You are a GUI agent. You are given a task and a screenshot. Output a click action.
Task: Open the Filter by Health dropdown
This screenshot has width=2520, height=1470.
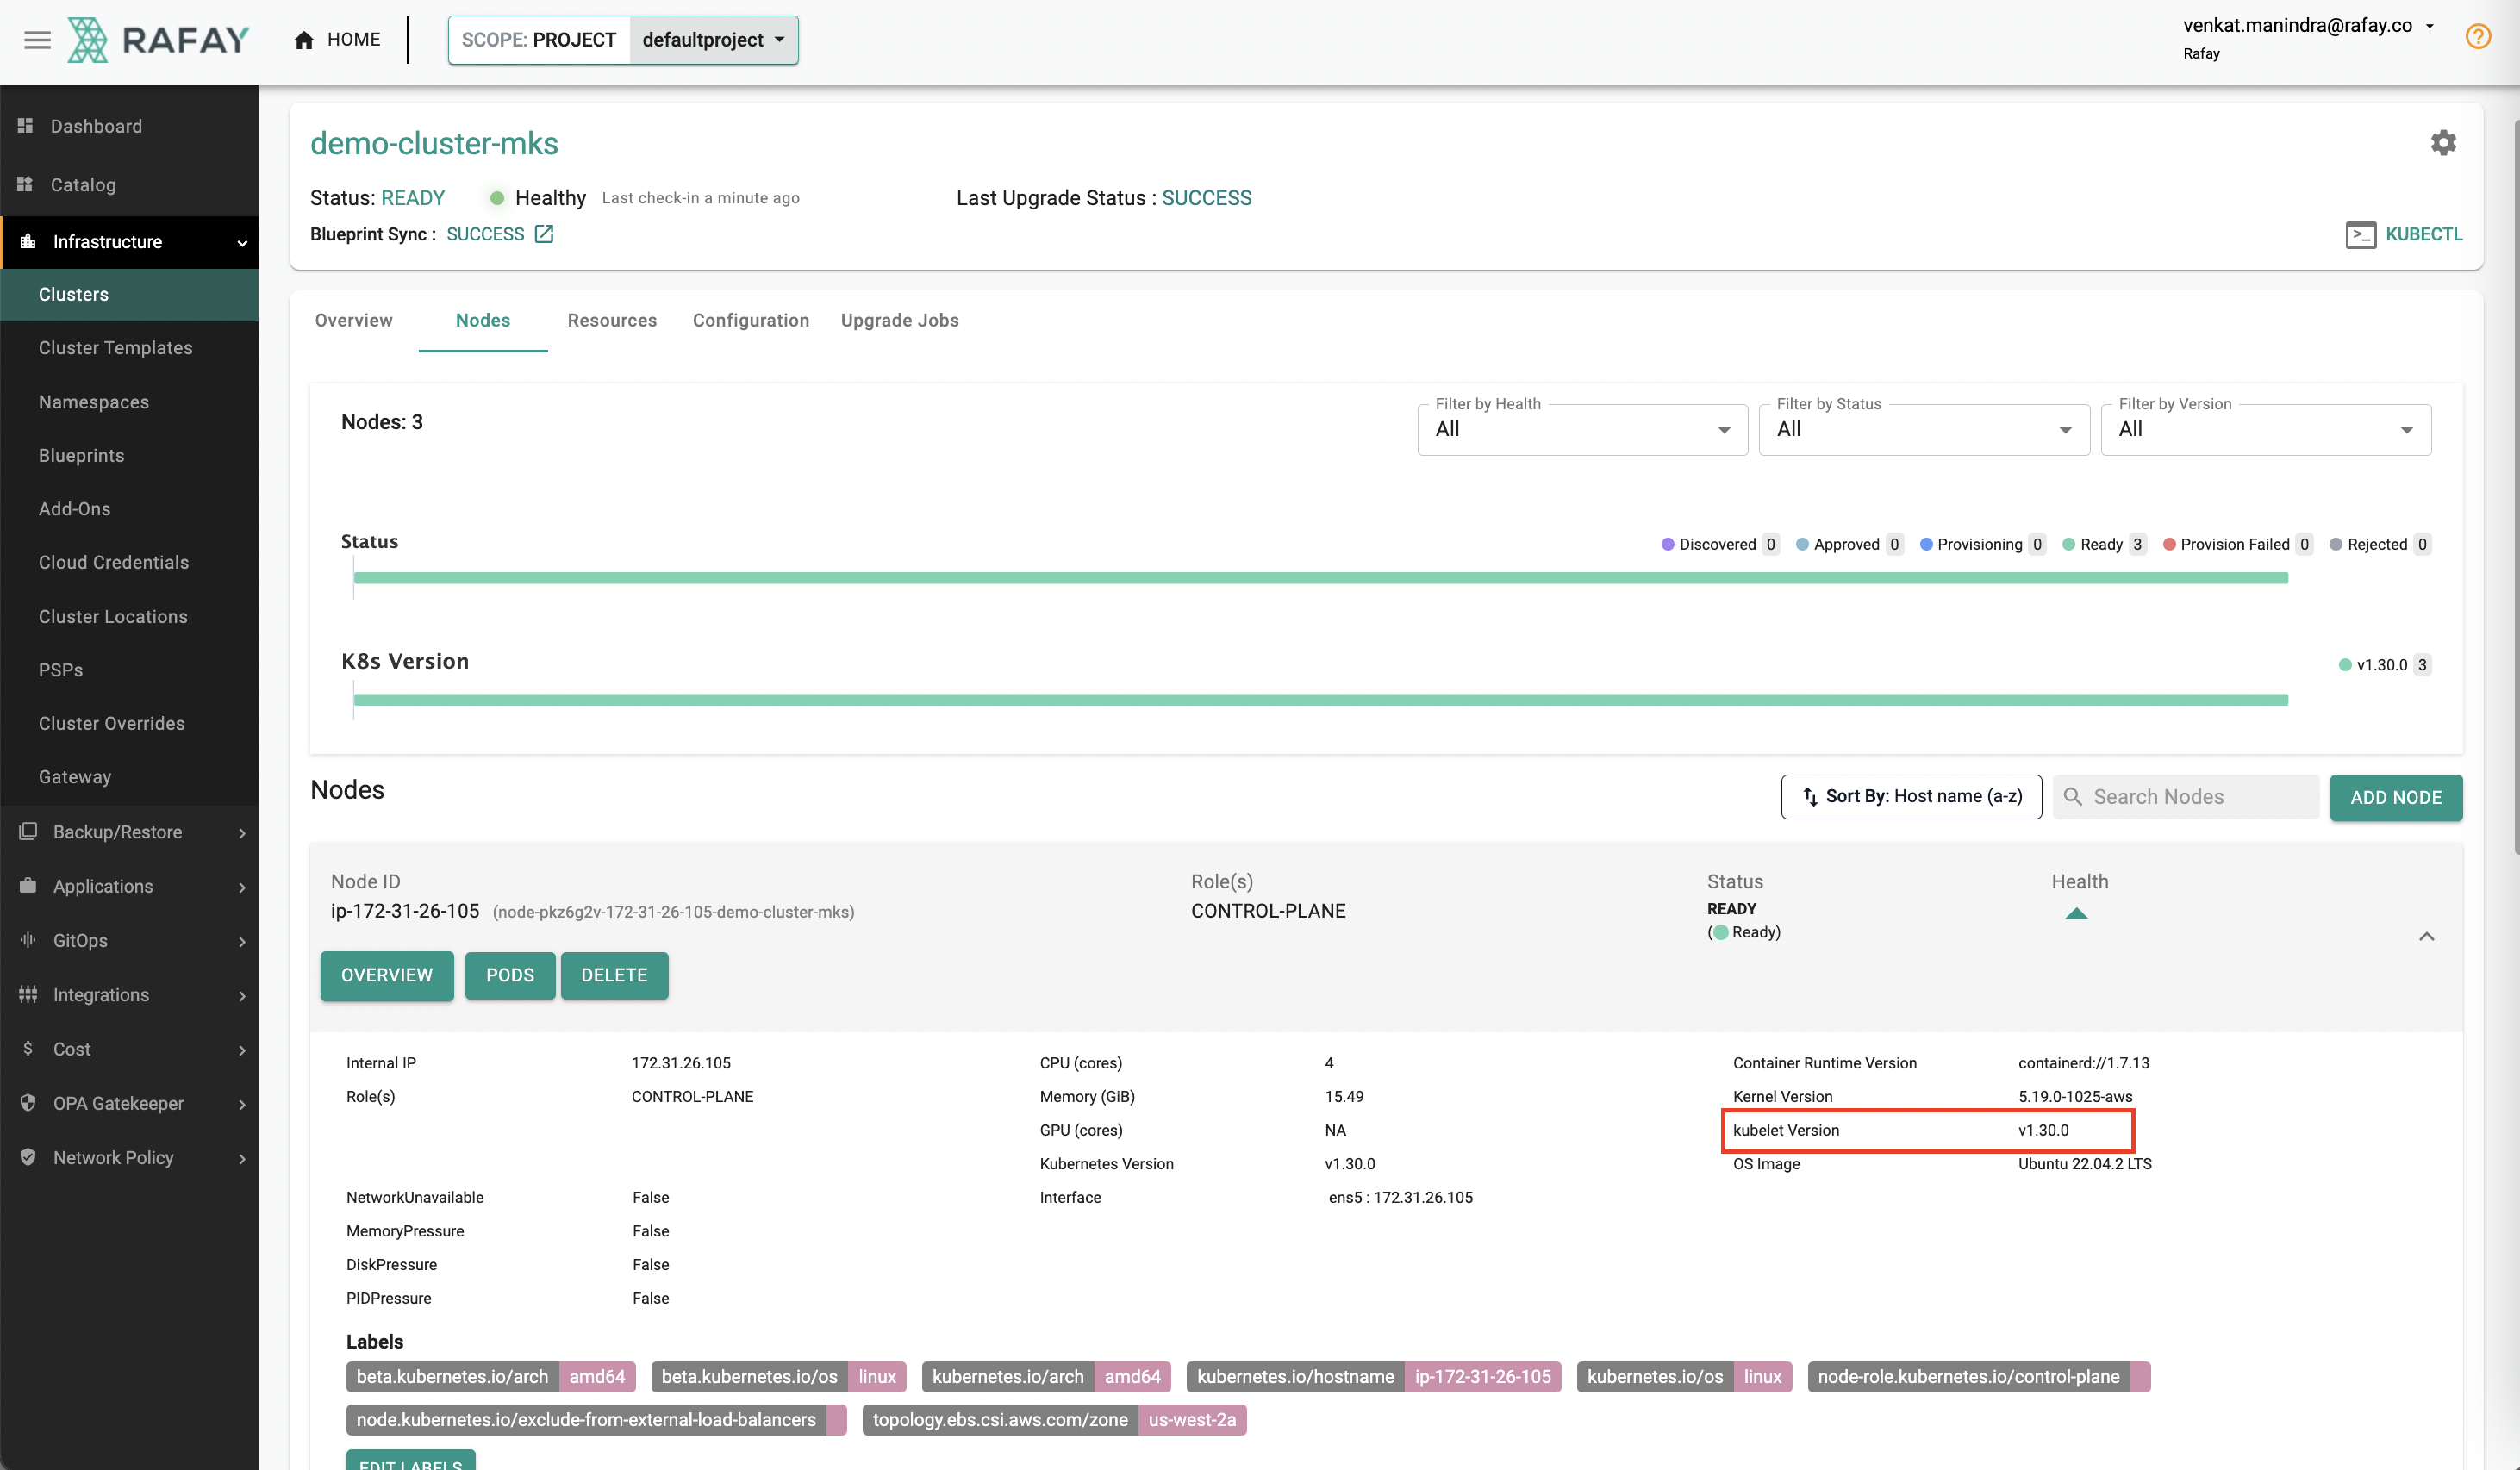(1582, 429)
